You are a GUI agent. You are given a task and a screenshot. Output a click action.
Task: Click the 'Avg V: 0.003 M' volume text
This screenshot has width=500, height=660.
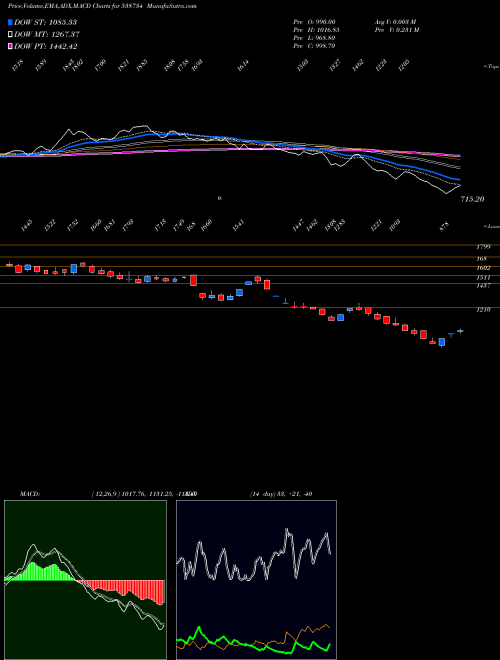395,22
